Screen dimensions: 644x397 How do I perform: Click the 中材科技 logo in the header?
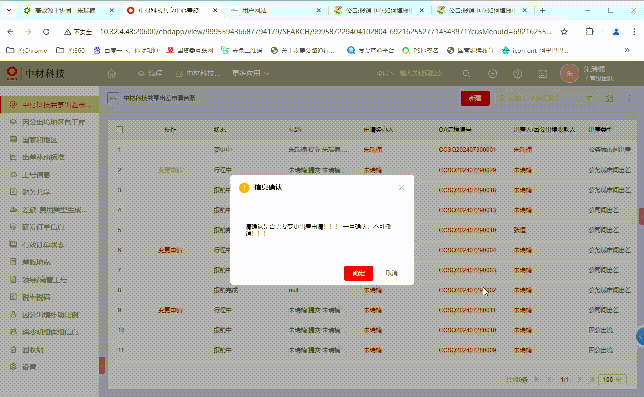(x=36, y=73)
